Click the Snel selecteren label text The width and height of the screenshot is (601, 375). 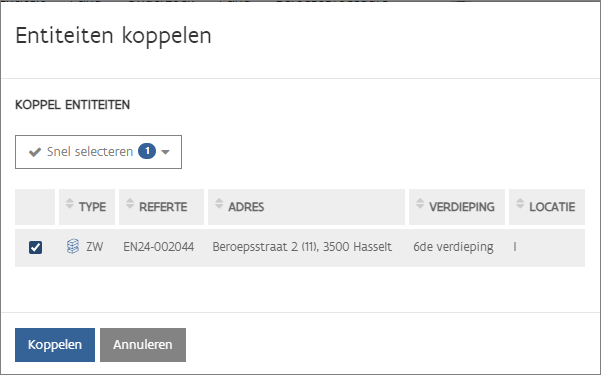[90, 151]
